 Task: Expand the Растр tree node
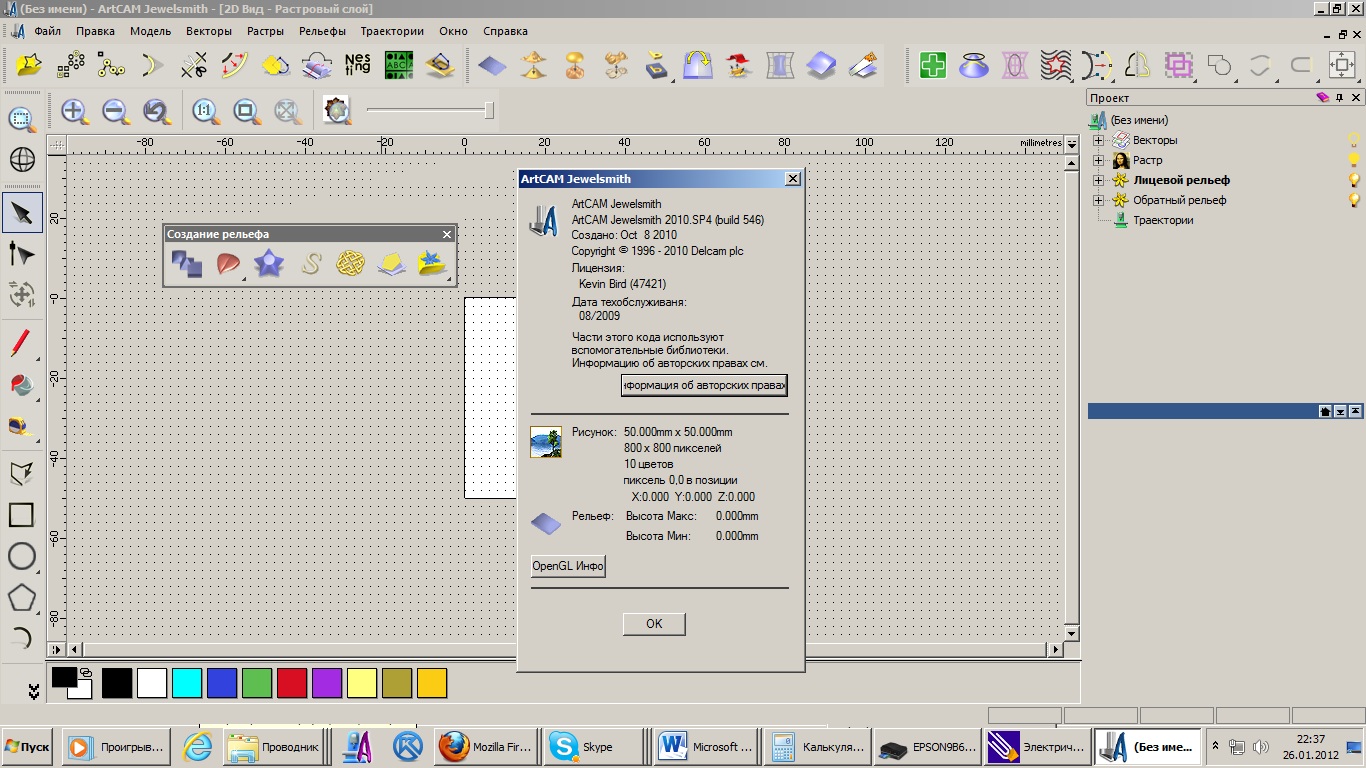(x=1098, y=160)
